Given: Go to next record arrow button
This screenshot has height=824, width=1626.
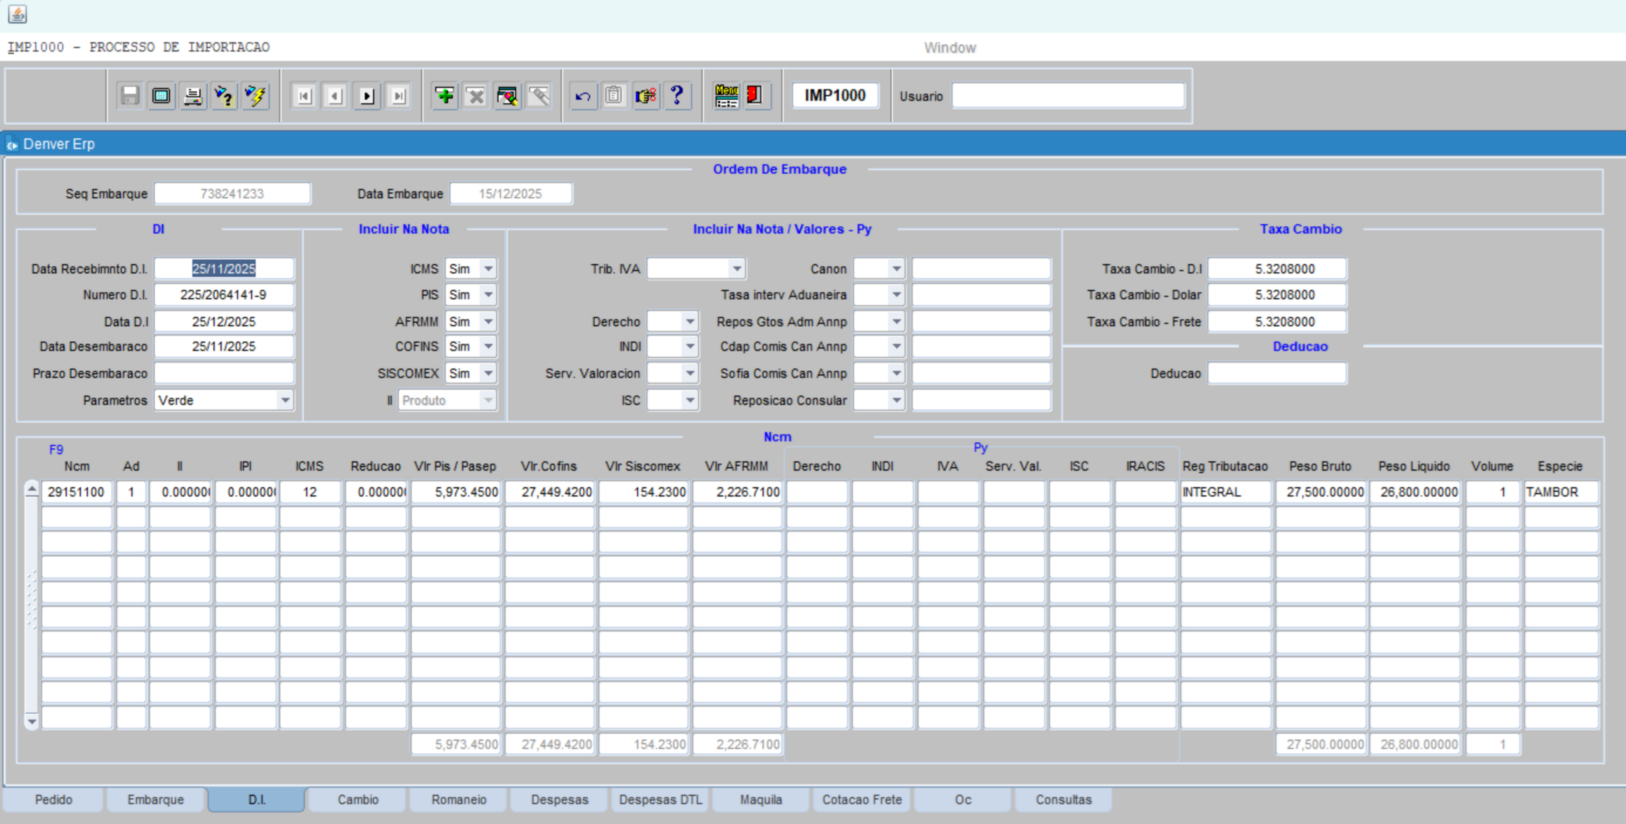Looking at the screenshot, I should [x=367, y=96].
